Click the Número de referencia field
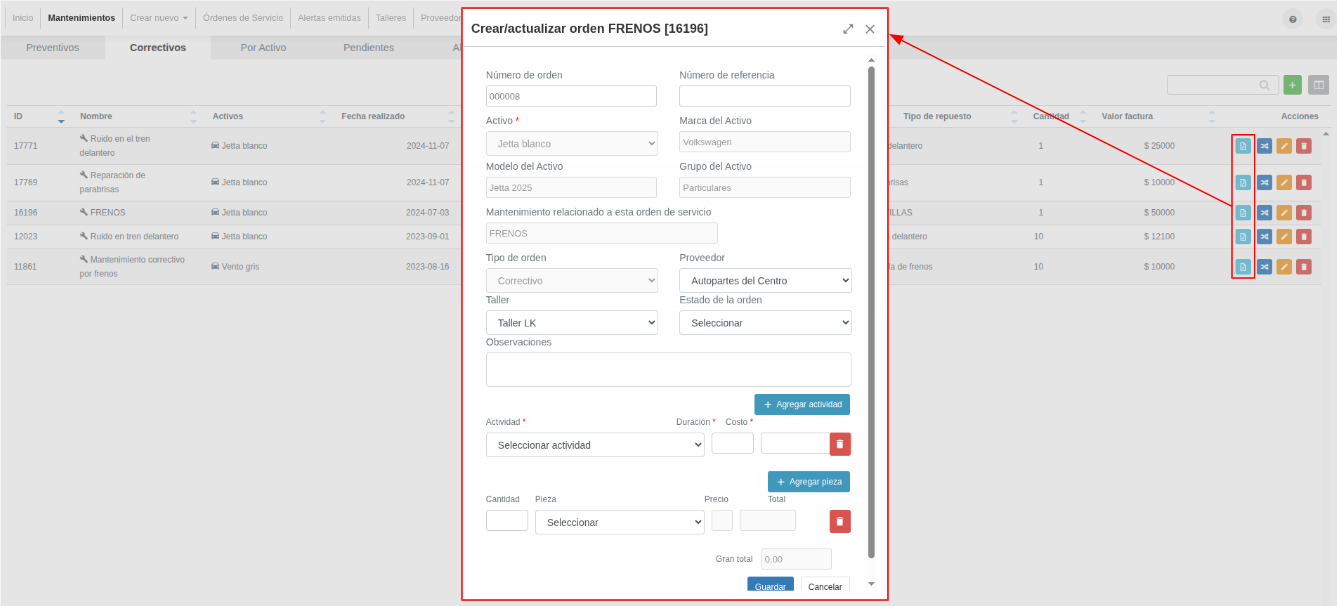This screenshot has height=606, width=1337. tap(765, 96)
